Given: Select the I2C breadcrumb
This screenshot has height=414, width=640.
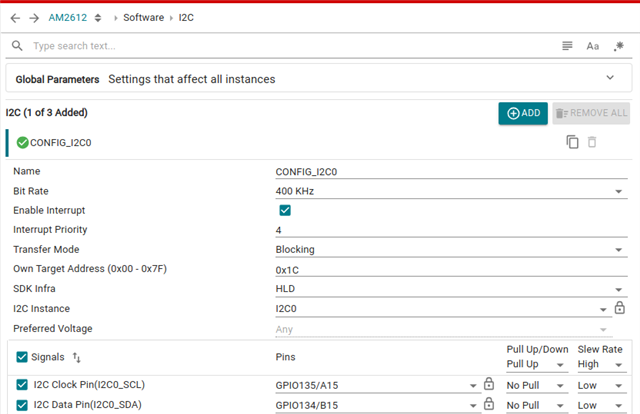Looking at the screenshot, I should pos(186,18).
